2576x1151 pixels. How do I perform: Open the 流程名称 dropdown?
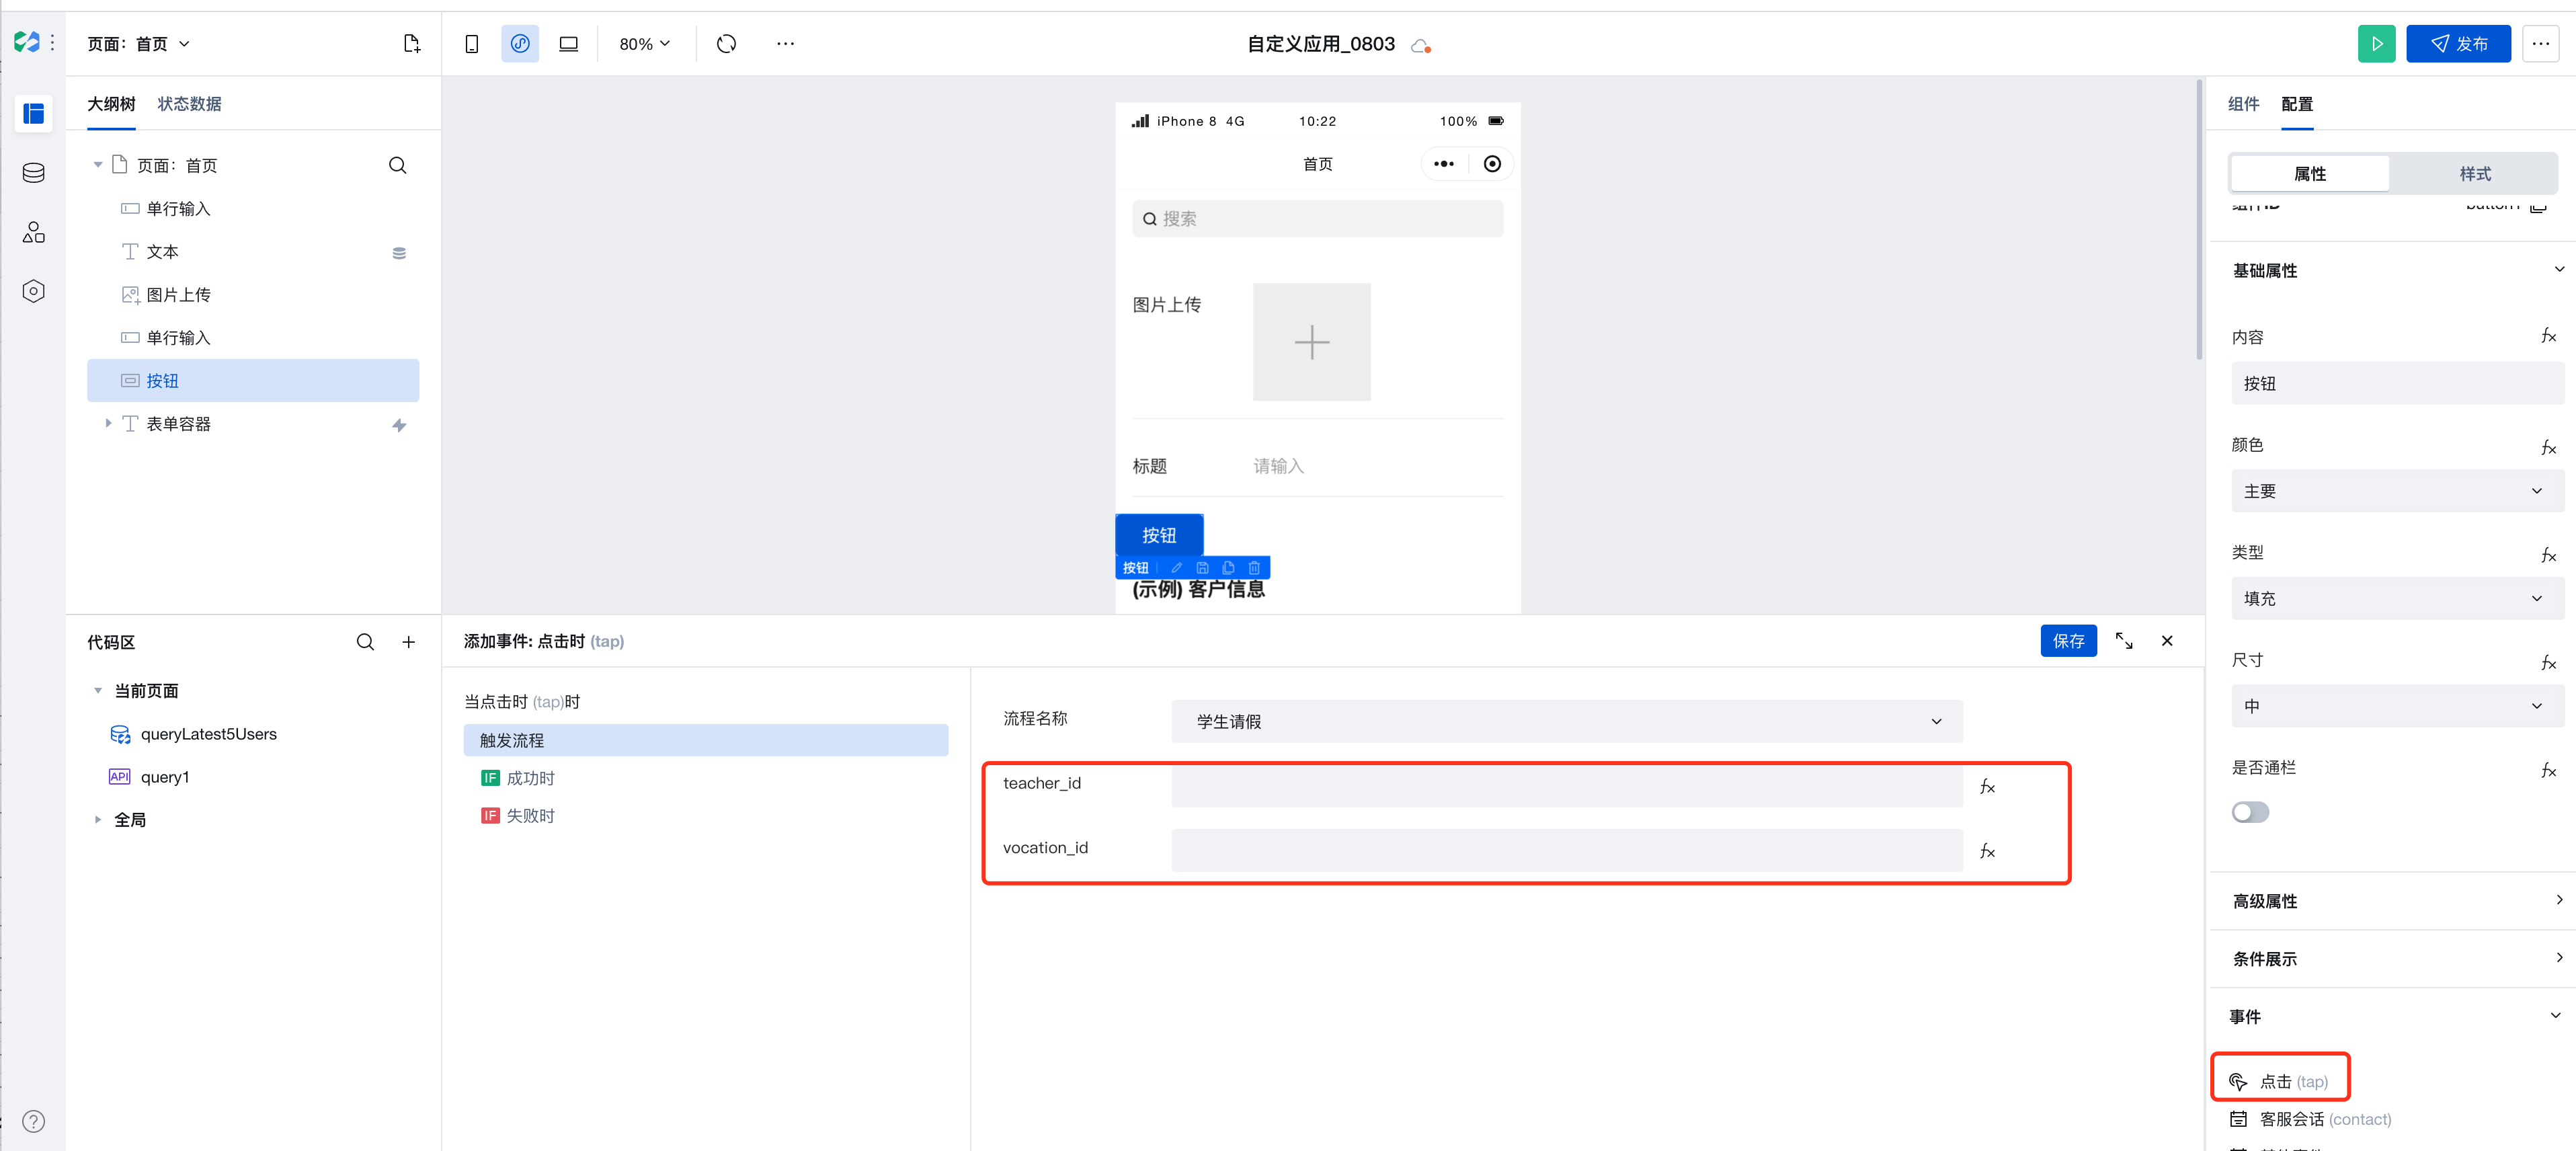click(x=1566, y=721)
